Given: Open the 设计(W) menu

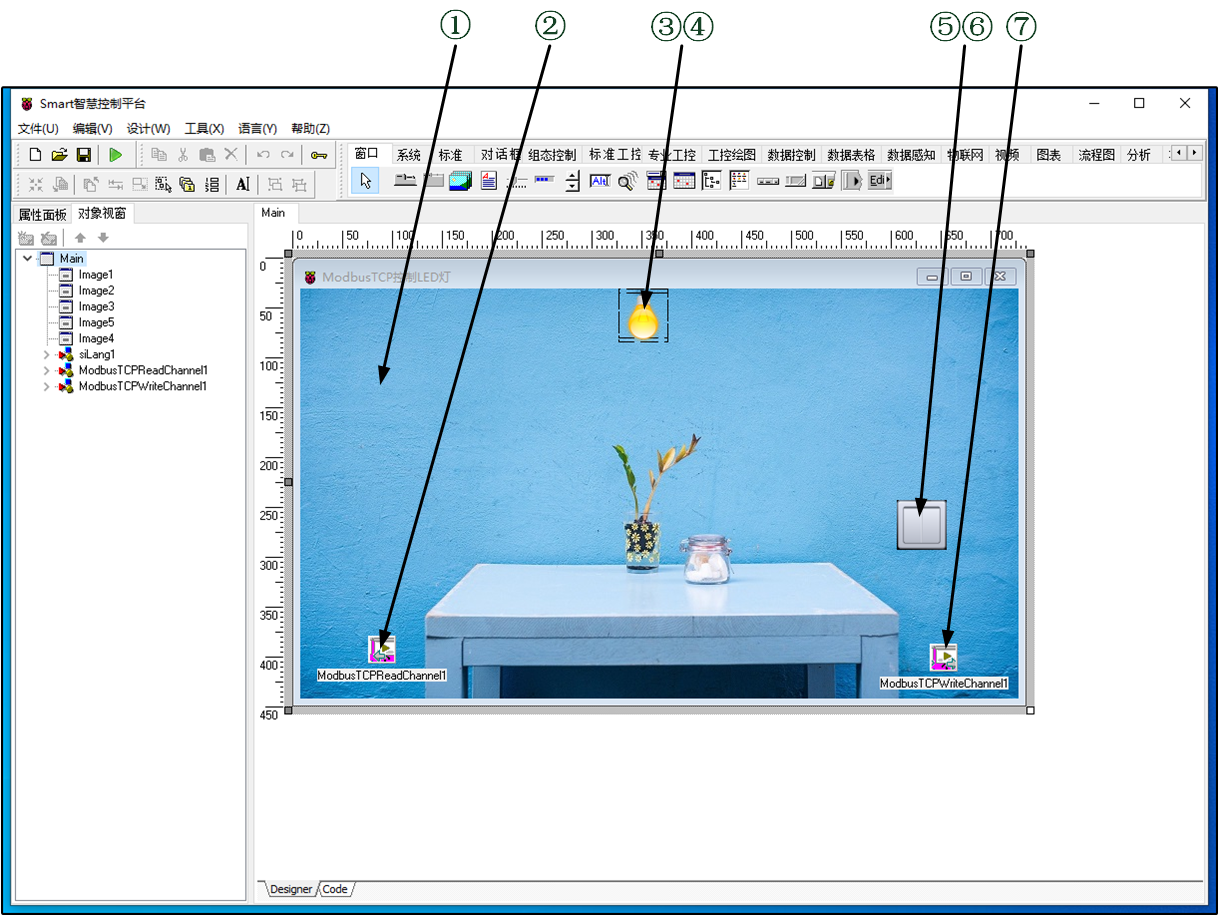Looking at the screenshot, I should point(148,129).
